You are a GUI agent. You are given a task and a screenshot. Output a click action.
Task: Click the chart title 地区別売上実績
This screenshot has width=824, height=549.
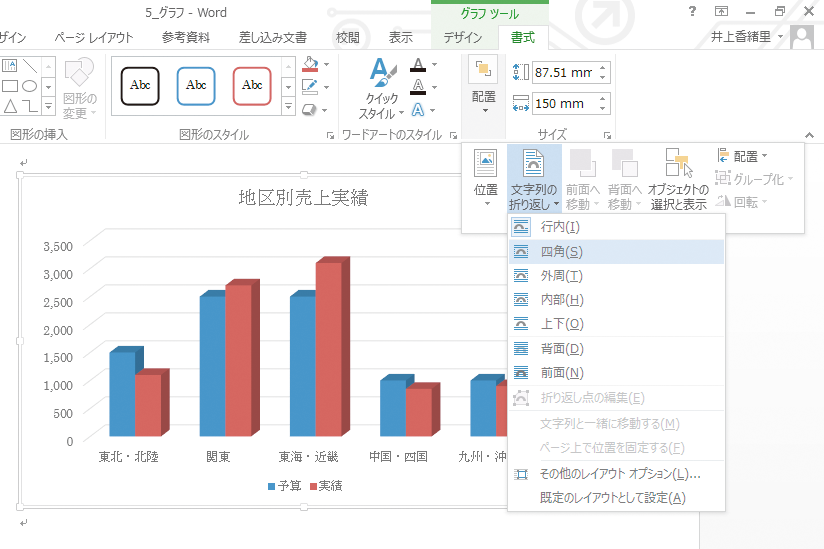(x=303, y=198)
